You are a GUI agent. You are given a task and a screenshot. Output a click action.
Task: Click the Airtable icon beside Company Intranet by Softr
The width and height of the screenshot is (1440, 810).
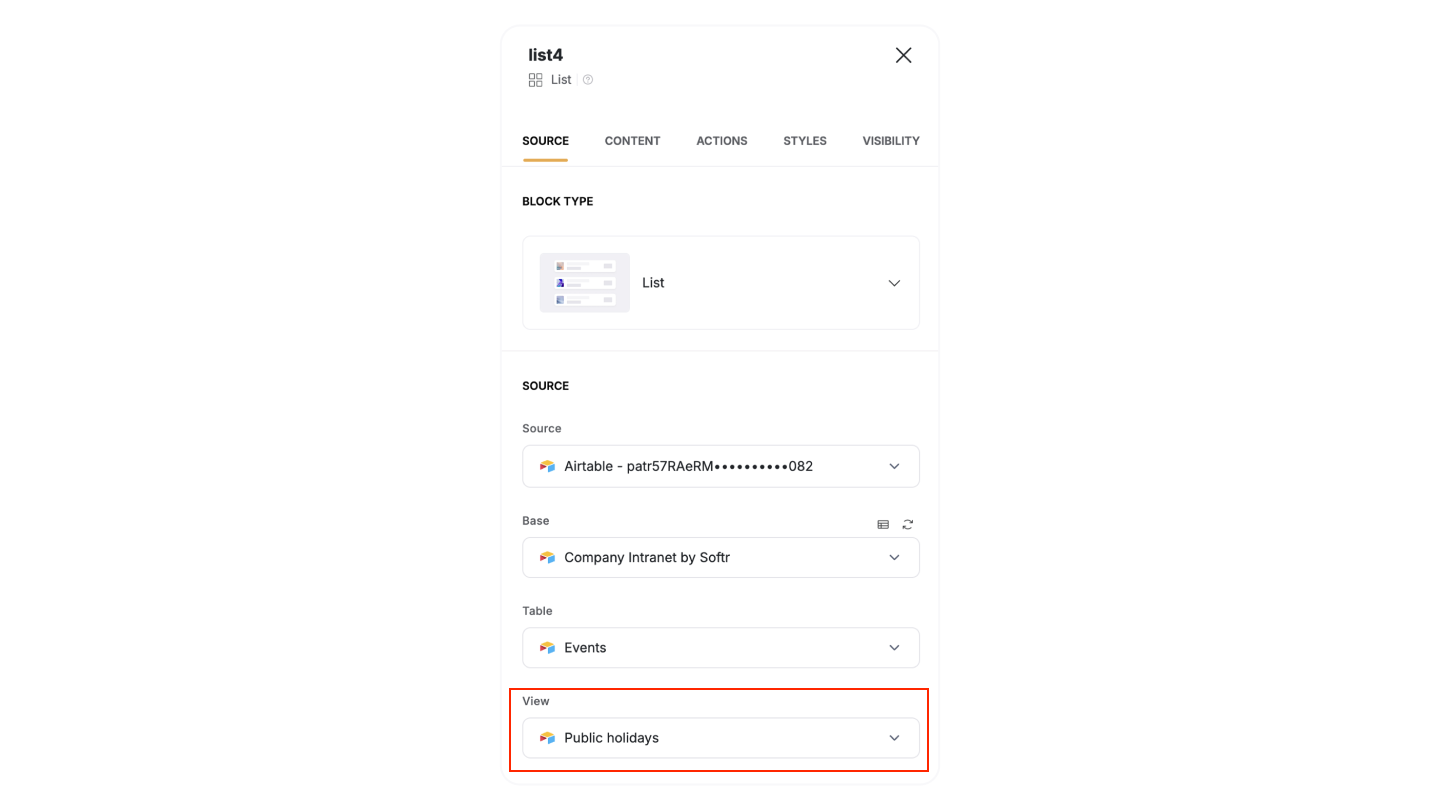tap(547, 557)
